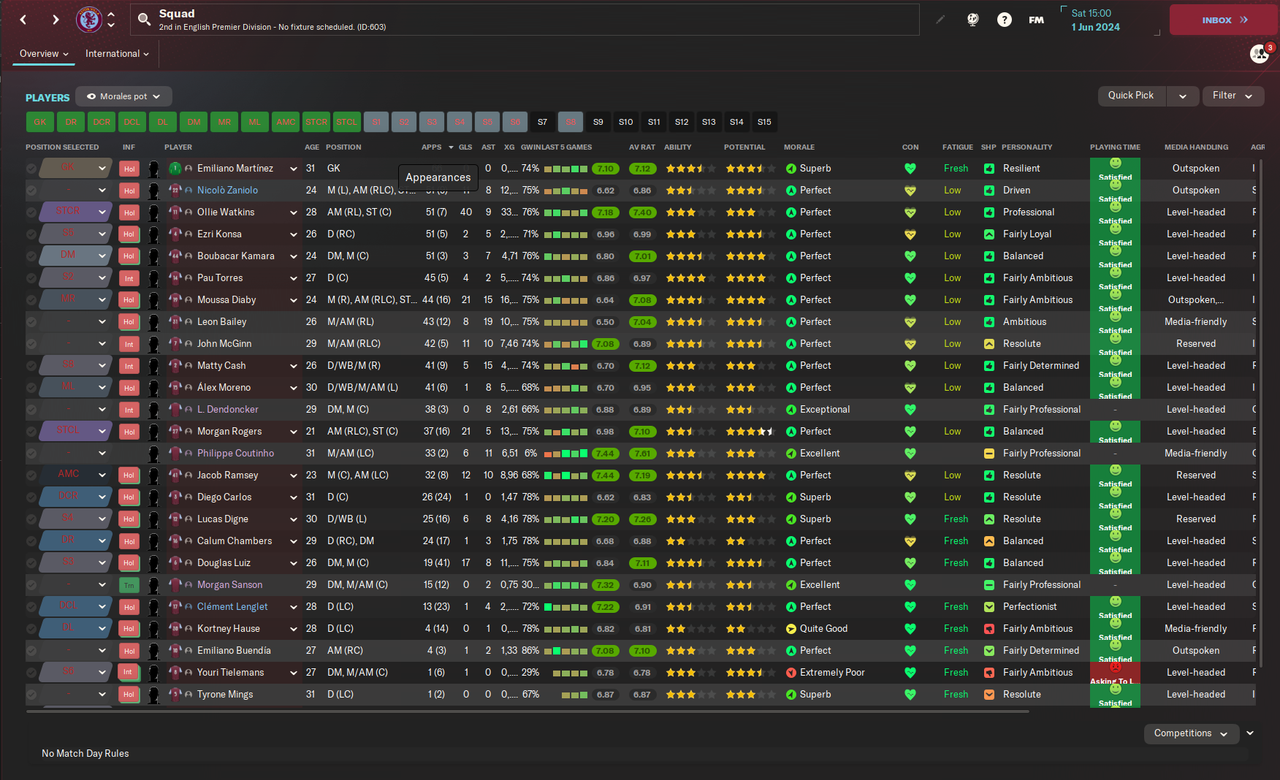Viewport: 1280px width, 780px height.
Task: Open the Filter dropdown
Action: [1233, 96]
